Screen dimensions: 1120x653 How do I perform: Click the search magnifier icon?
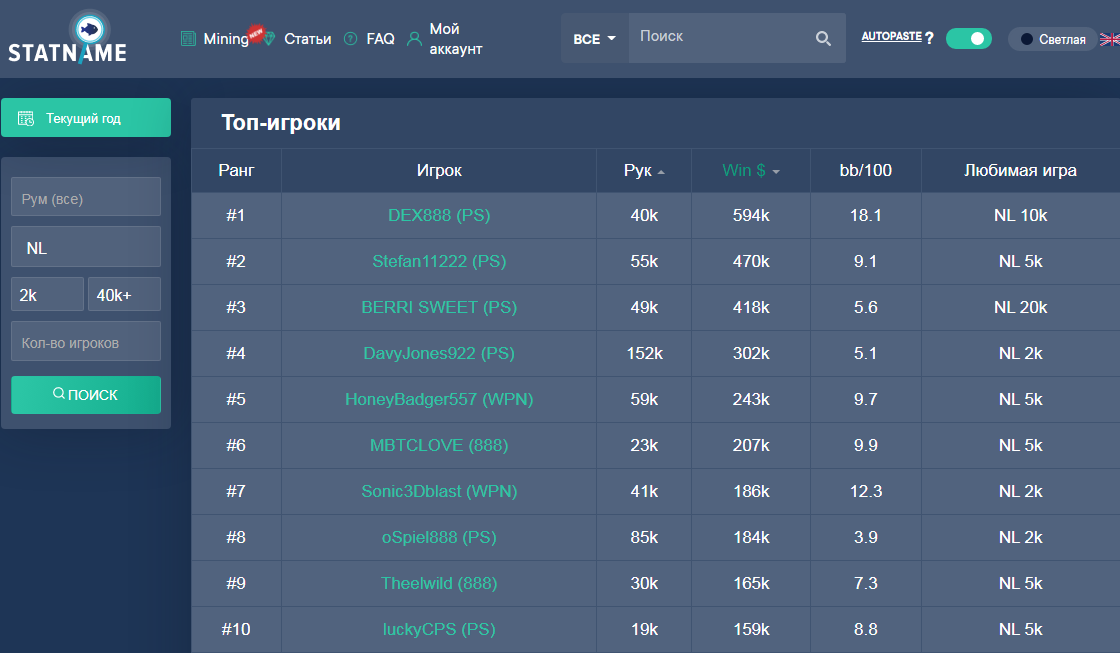point(823,39)
